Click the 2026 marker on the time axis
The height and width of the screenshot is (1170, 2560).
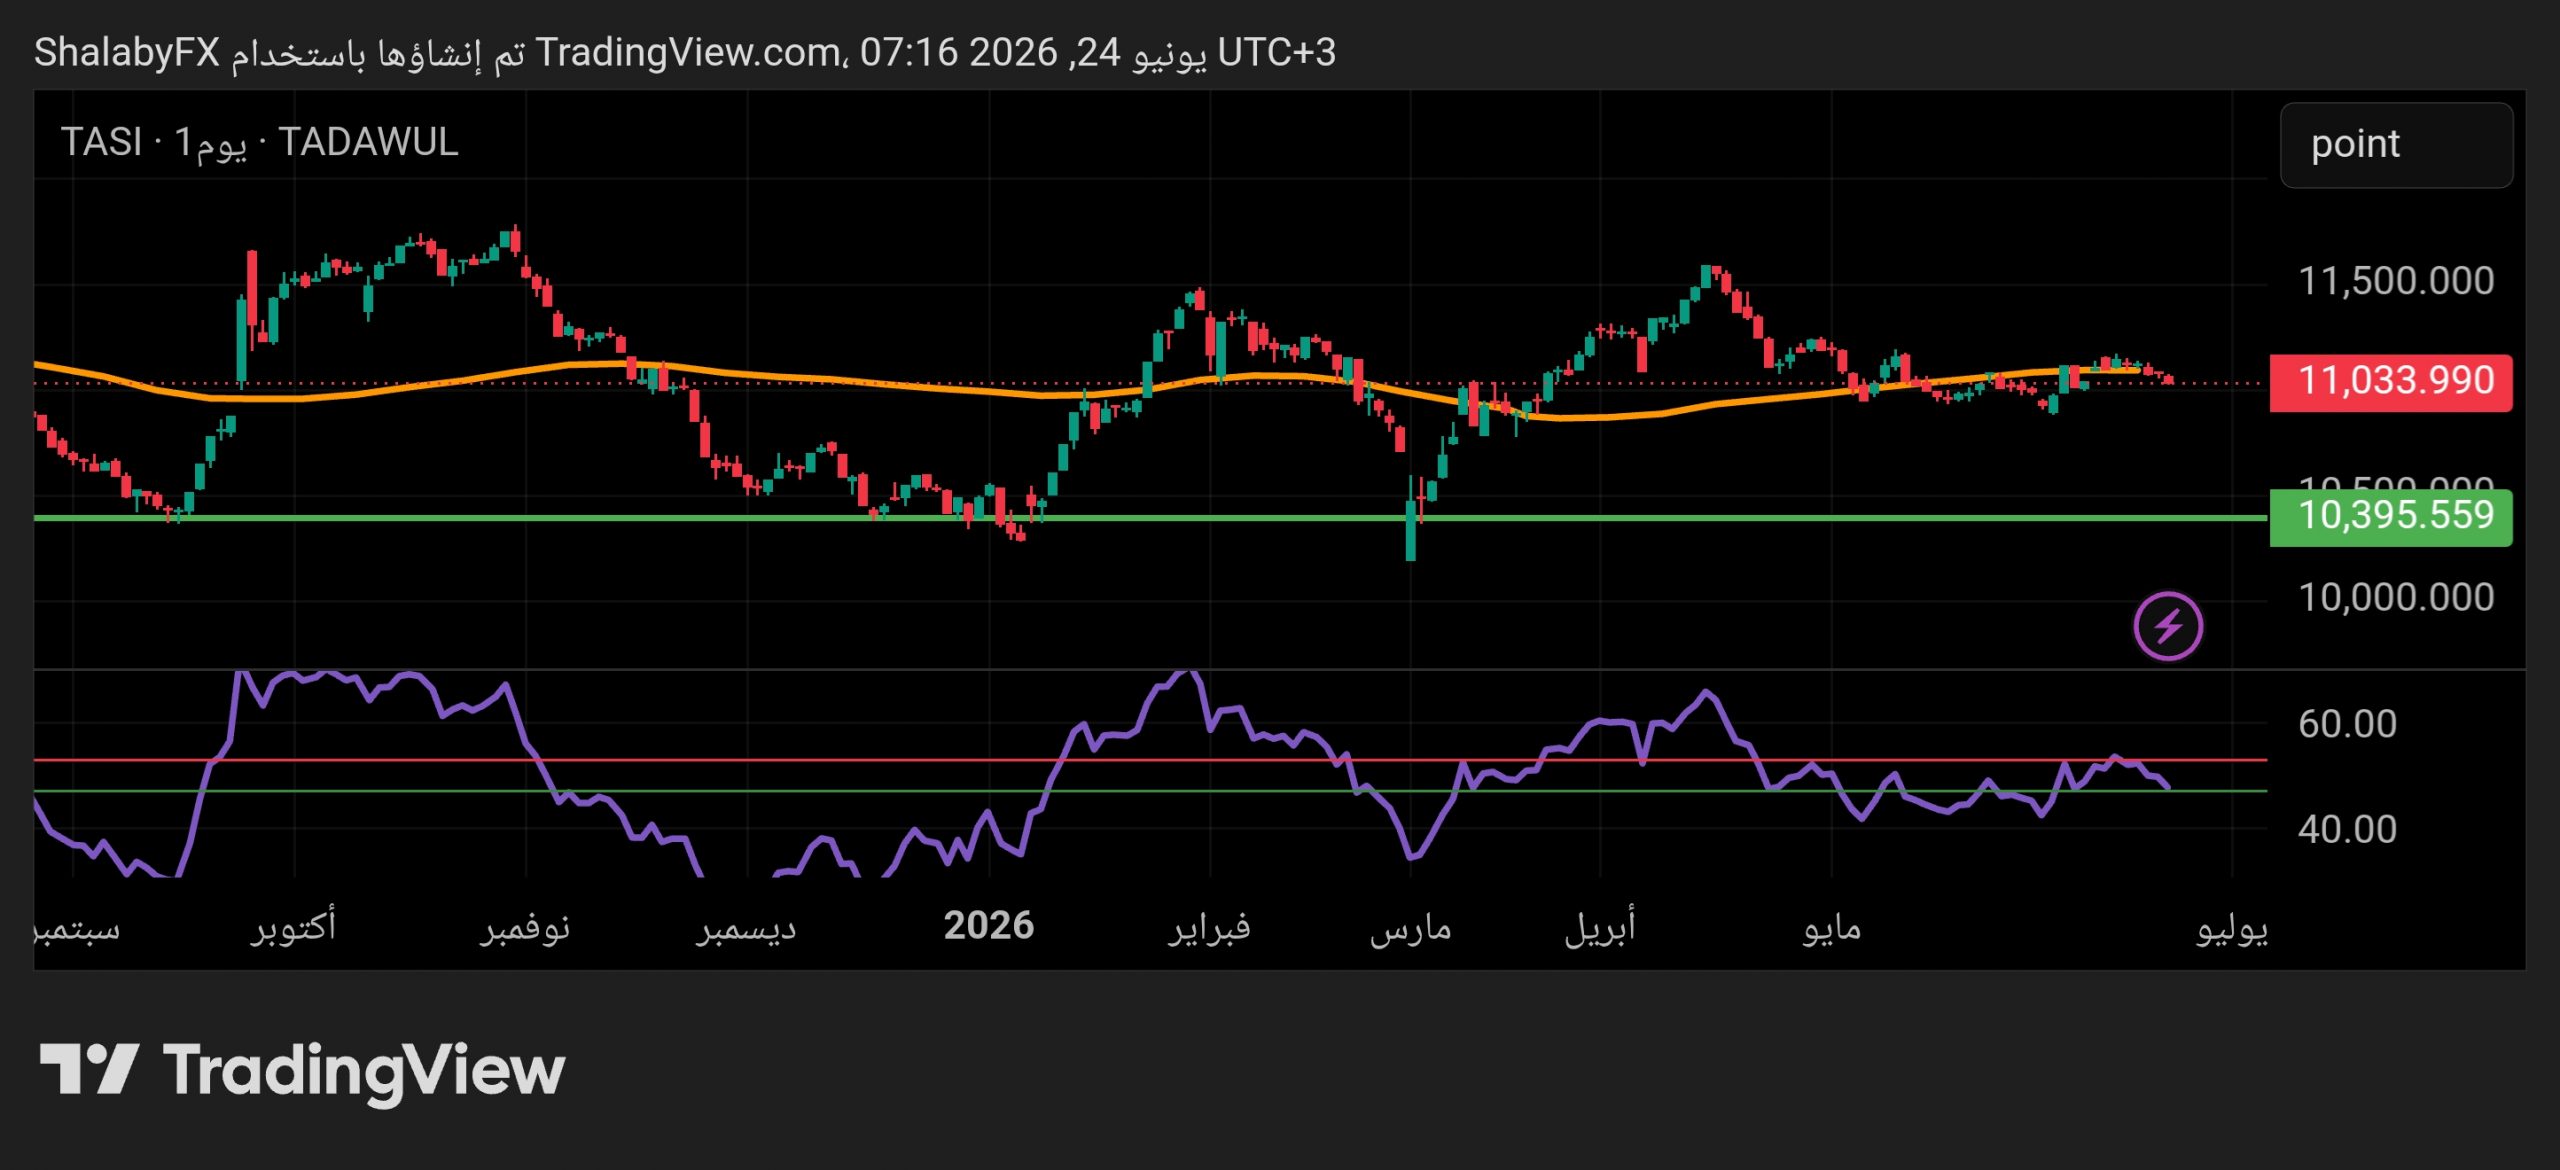point(988,926)
